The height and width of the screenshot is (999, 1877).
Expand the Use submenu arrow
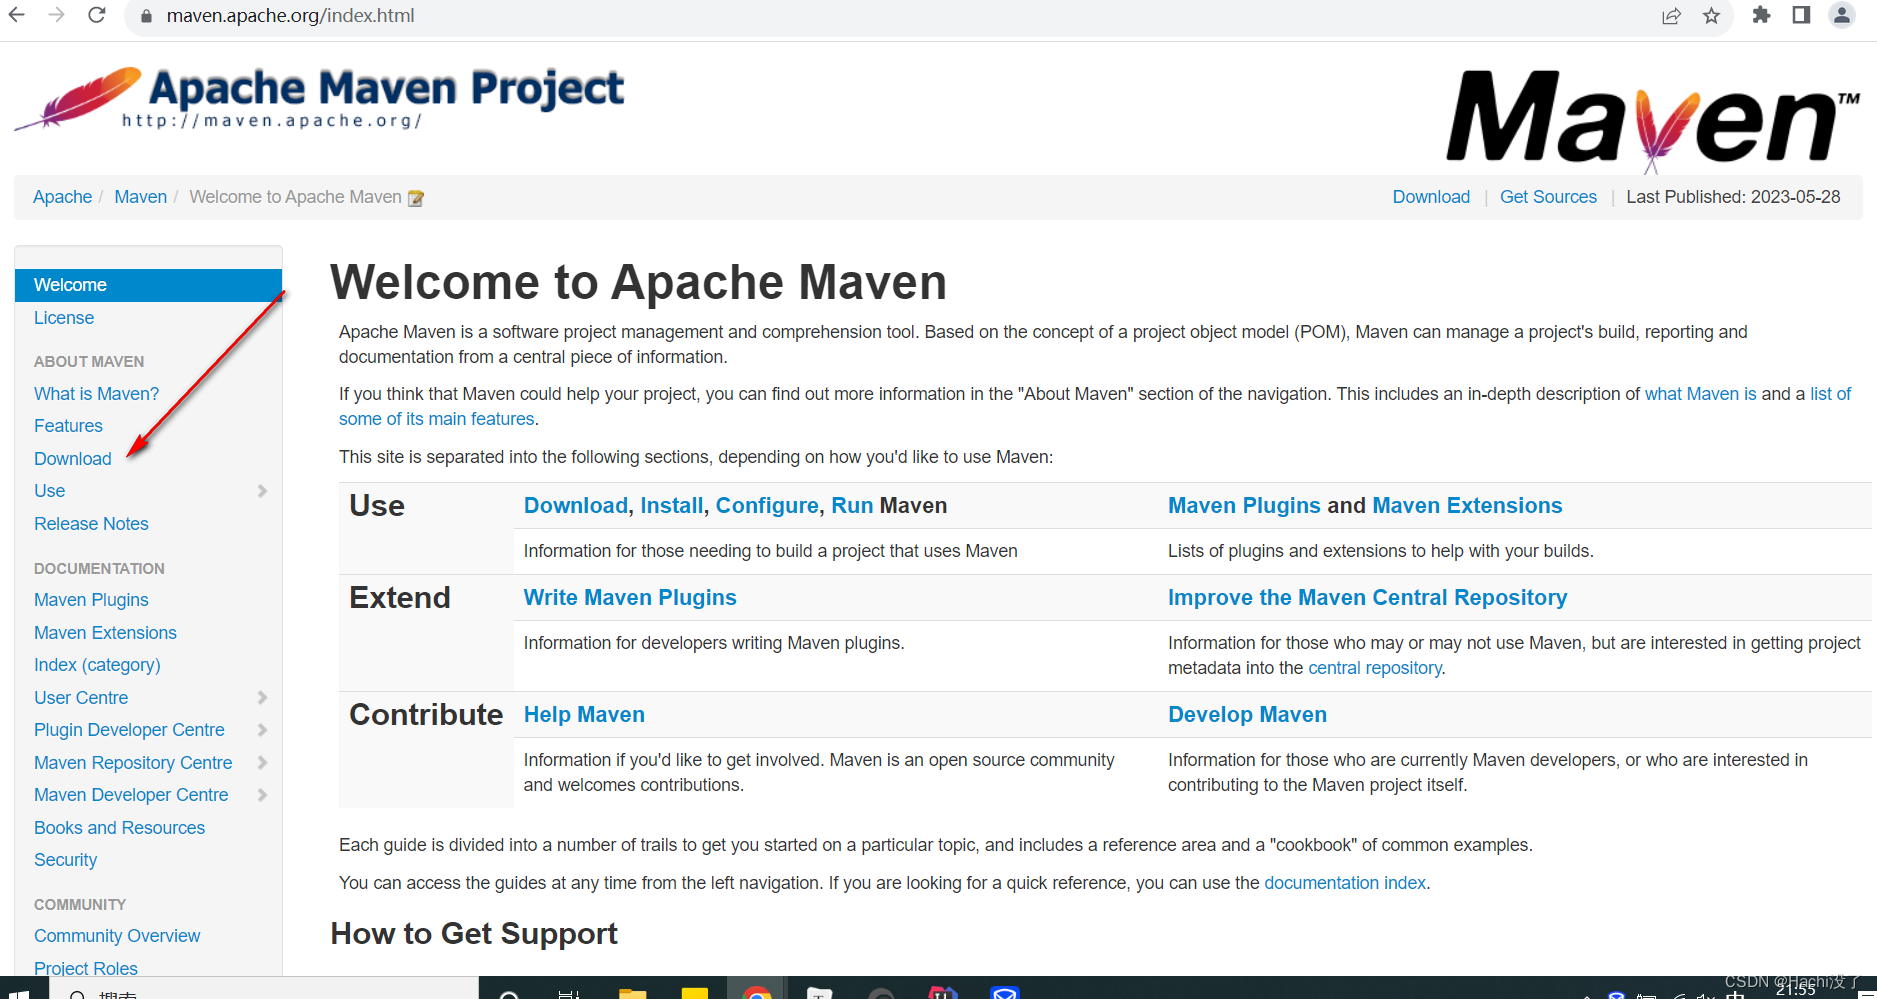(x=263, y=491)
